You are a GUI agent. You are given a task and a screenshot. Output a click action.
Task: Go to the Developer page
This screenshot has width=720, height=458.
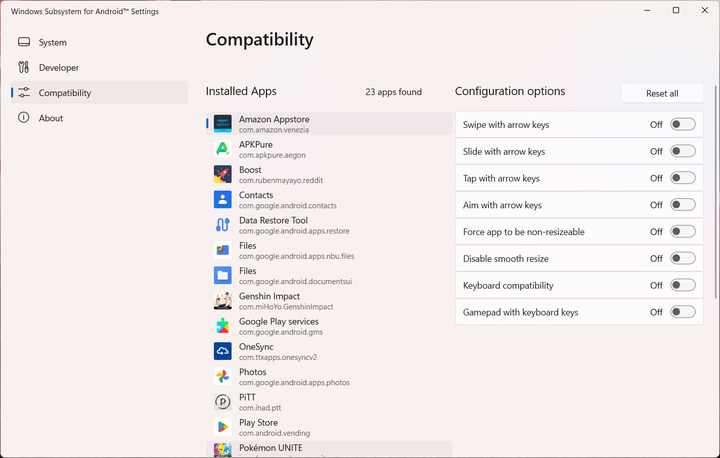pyautogui.click(x=99, y=68)
